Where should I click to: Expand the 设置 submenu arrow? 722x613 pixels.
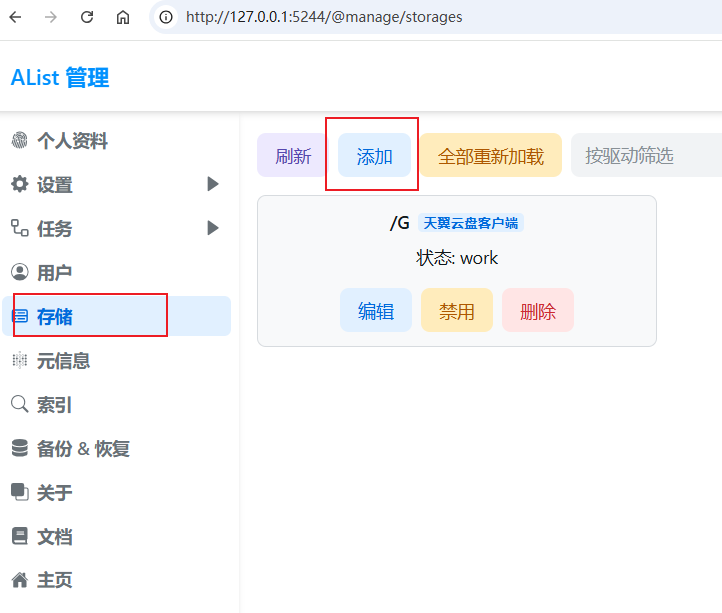coord(212,184)
